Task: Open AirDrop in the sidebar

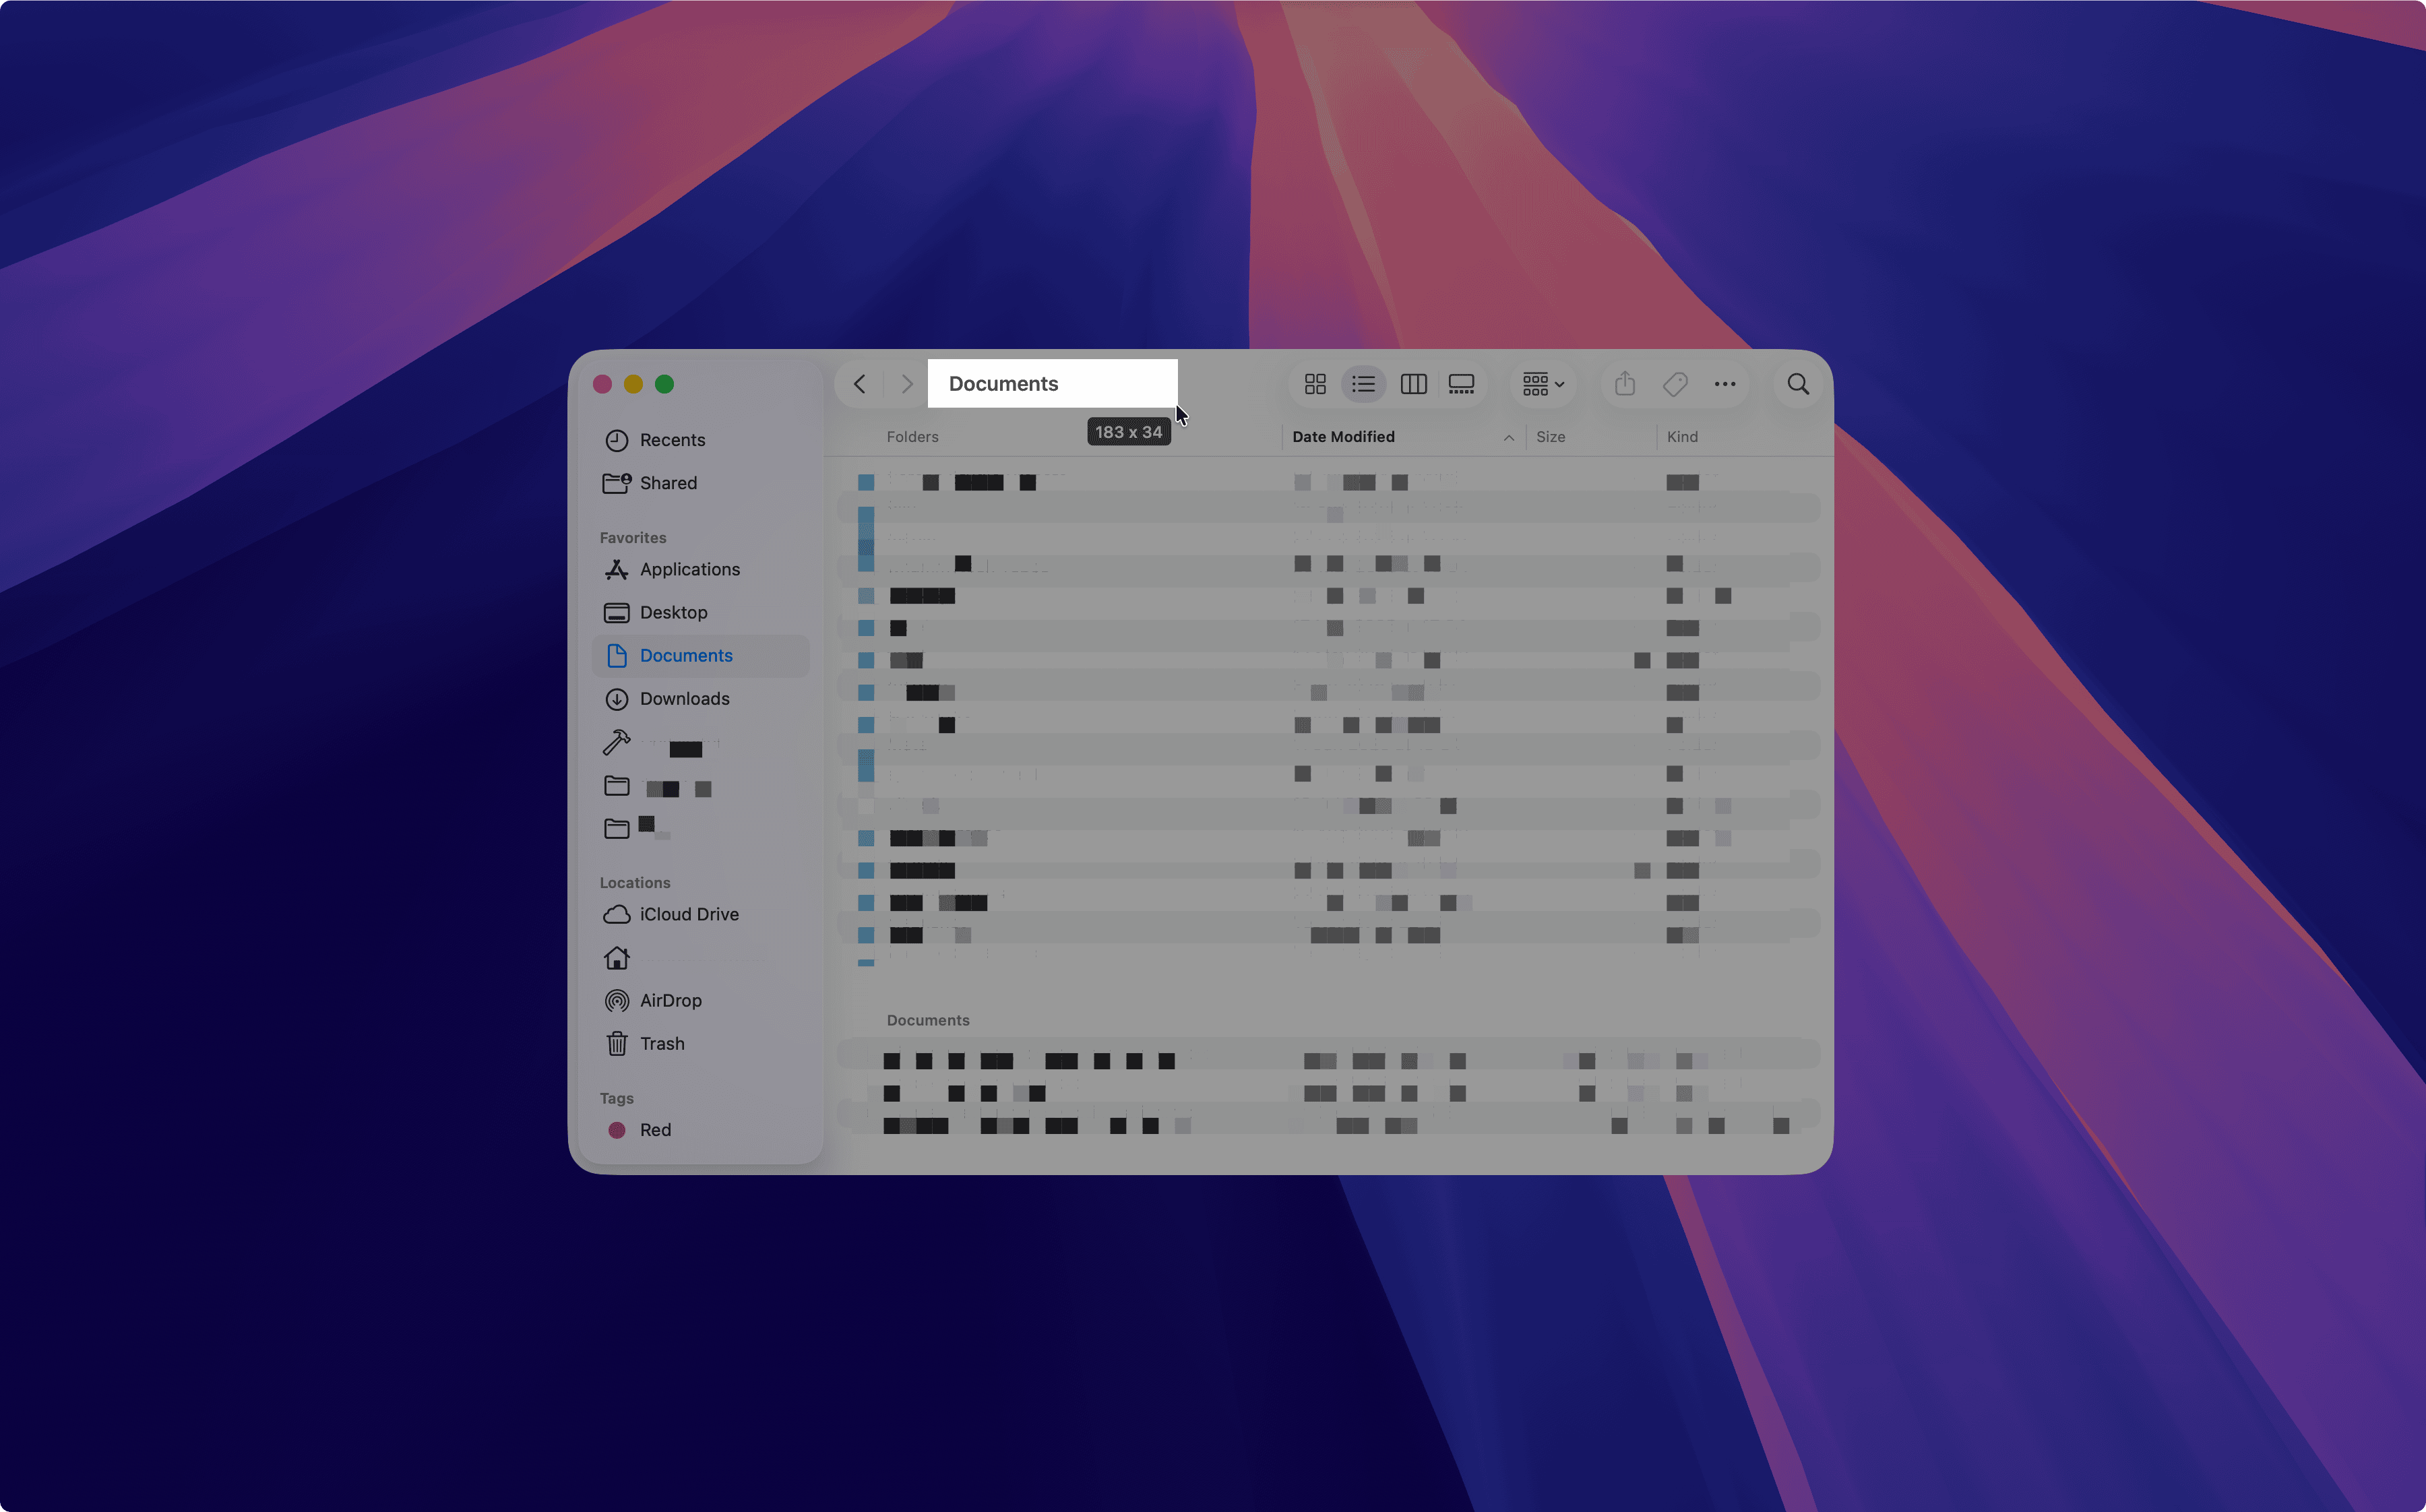Action: tap(670, 1001)
